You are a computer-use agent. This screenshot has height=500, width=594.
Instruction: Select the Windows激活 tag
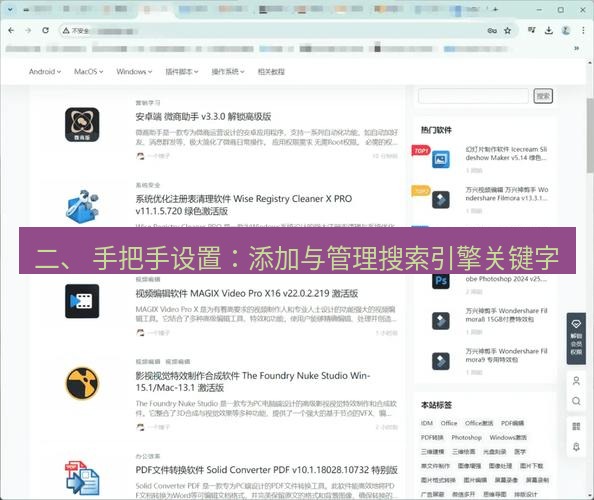tap(508, 438)
